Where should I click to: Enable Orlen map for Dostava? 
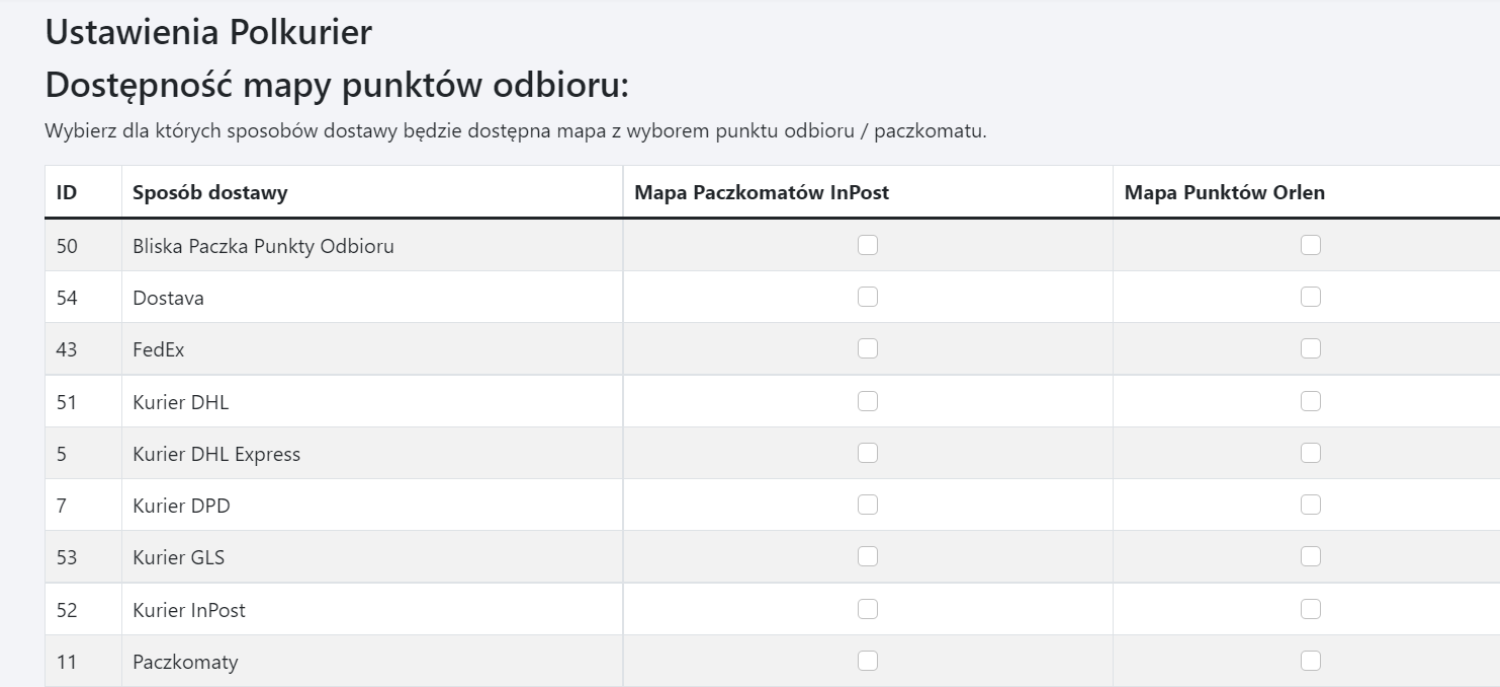(x=1310, y=296)
